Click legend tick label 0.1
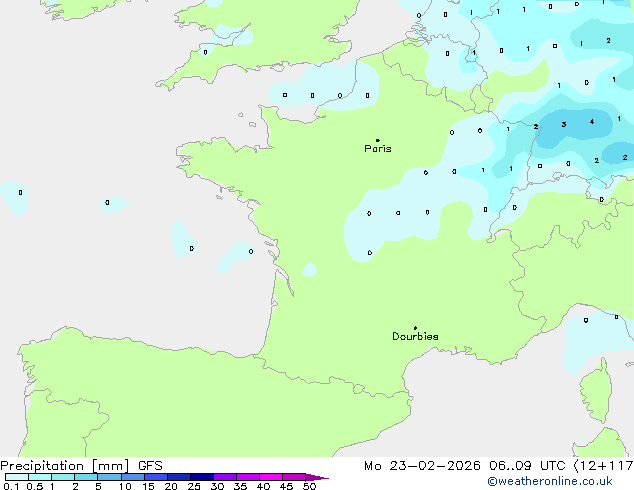The width and height of the screenshot is (634, 490). [11, 486]
